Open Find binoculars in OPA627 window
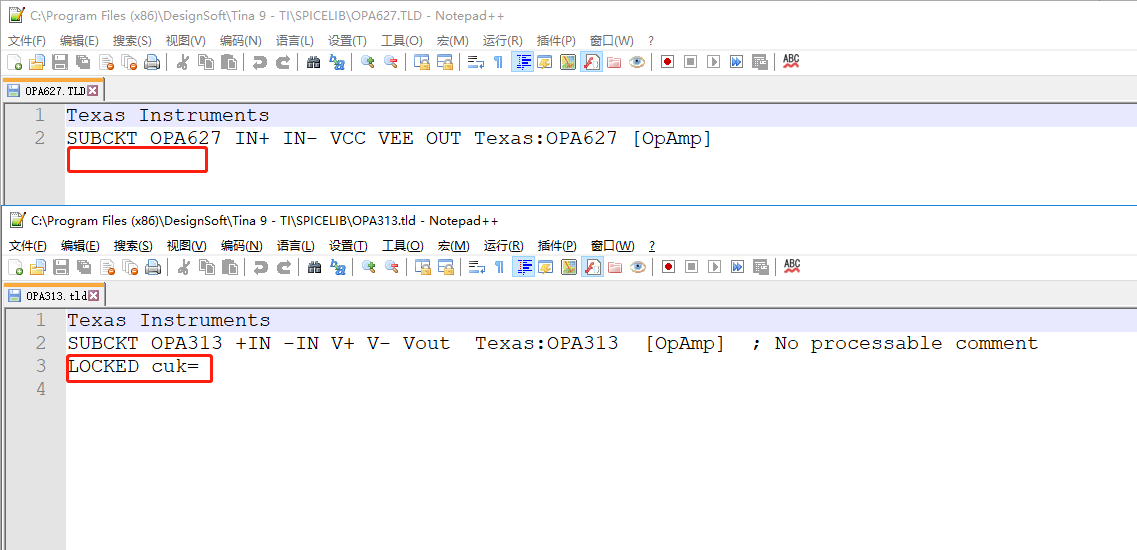The width and height of the screenshot is (1137, 550). coord(313,62)
